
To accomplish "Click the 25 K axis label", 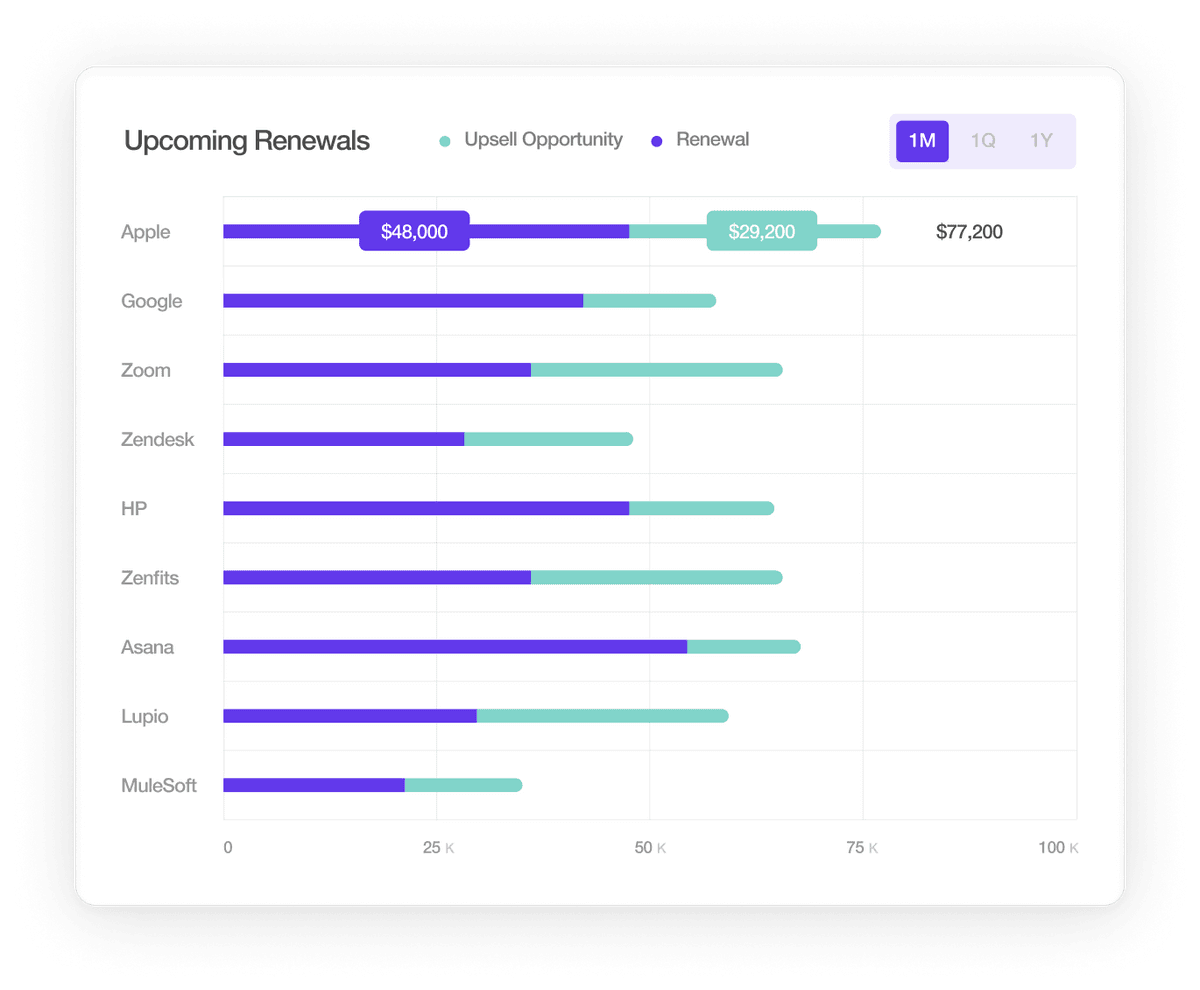I will (x=438, y=848).
